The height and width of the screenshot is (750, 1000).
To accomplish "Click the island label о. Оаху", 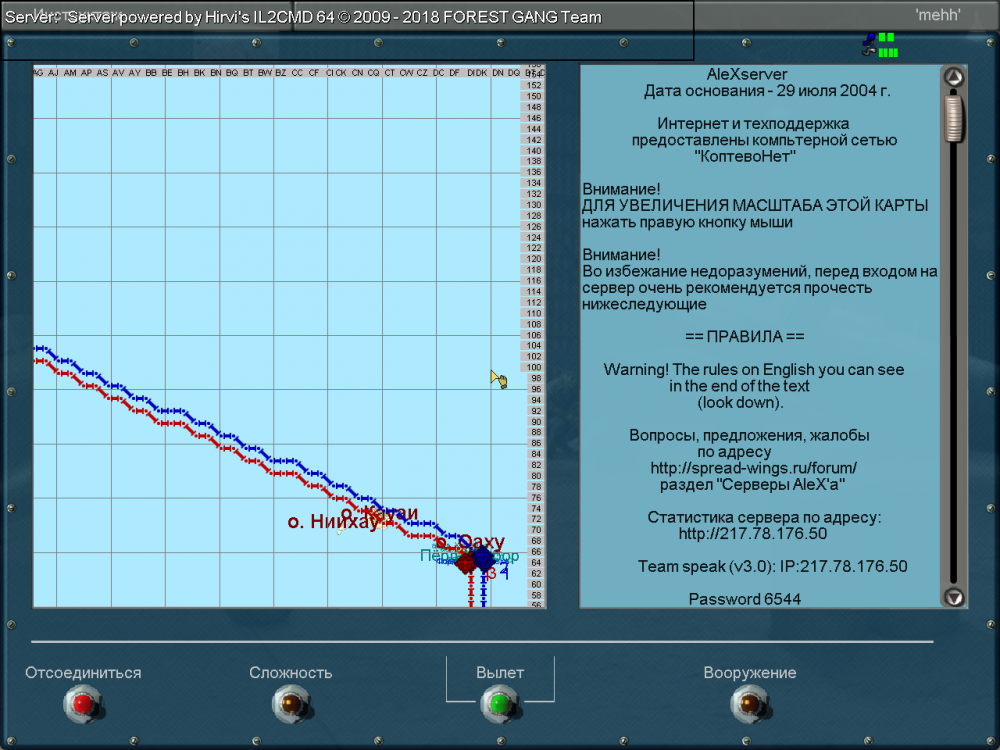I will pos(480,541).
